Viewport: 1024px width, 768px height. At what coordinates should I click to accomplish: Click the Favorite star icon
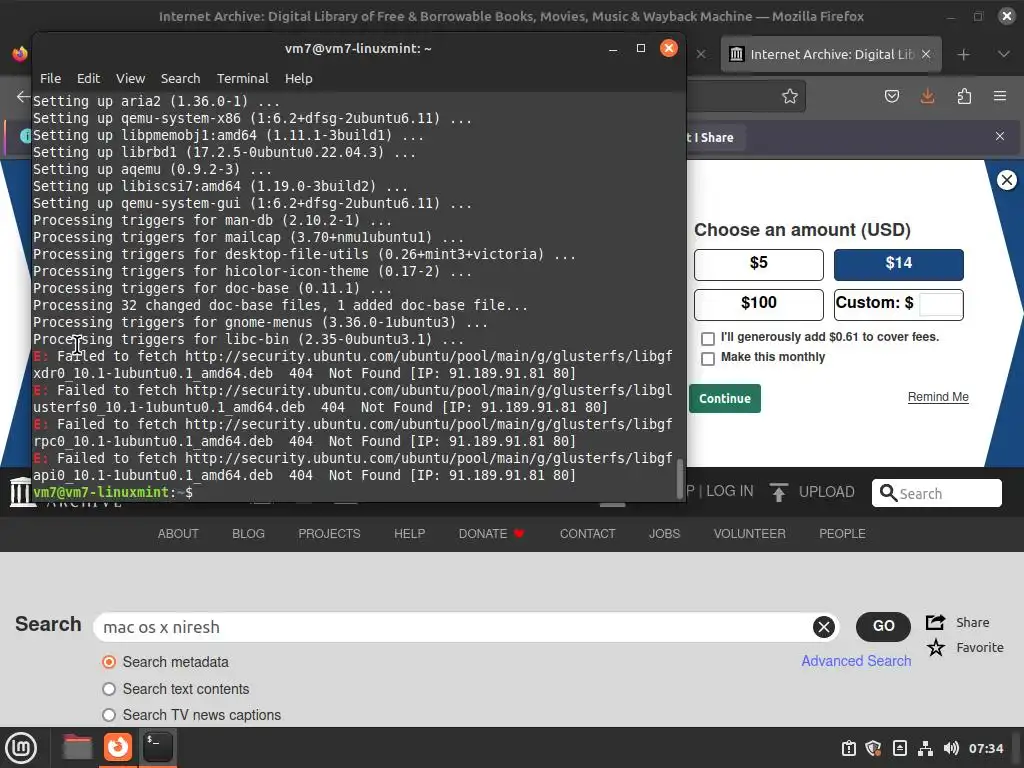pyautogui.click(x=936, y=648)
